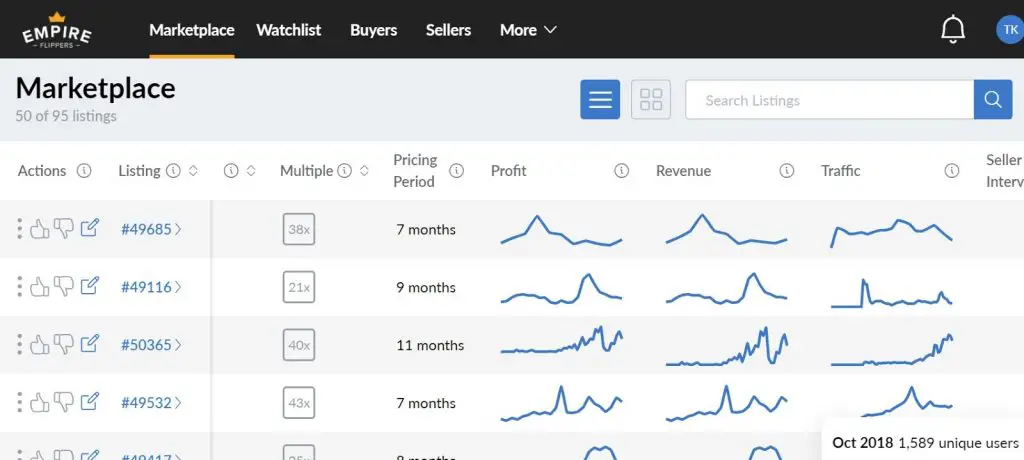
Task: Click "11 months" pricing period cell
Action: (430, 345)
